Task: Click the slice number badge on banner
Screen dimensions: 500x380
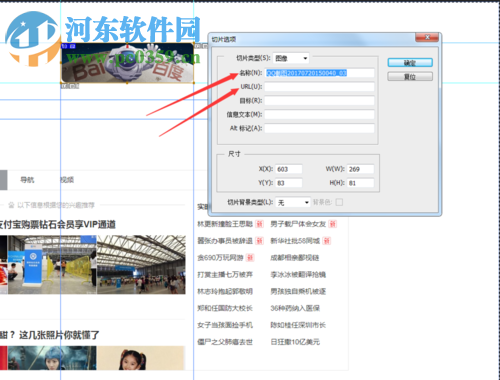Action: click(68, 46)
